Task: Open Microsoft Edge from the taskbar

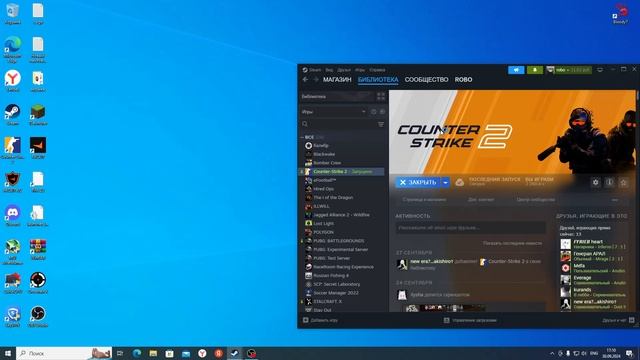Action: (x=137, y=353)
